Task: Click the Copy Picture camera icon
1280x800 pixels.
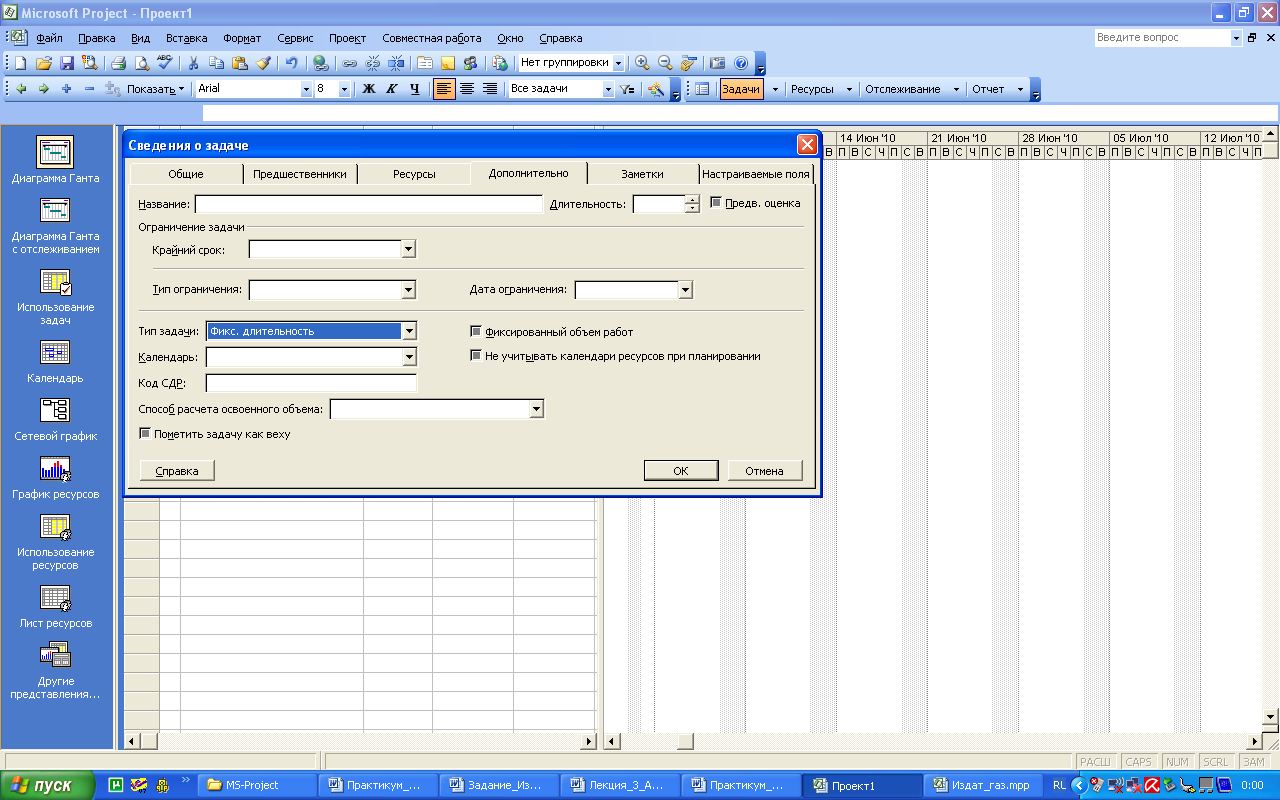Action: pyautogui.click(x=718, y=62)
